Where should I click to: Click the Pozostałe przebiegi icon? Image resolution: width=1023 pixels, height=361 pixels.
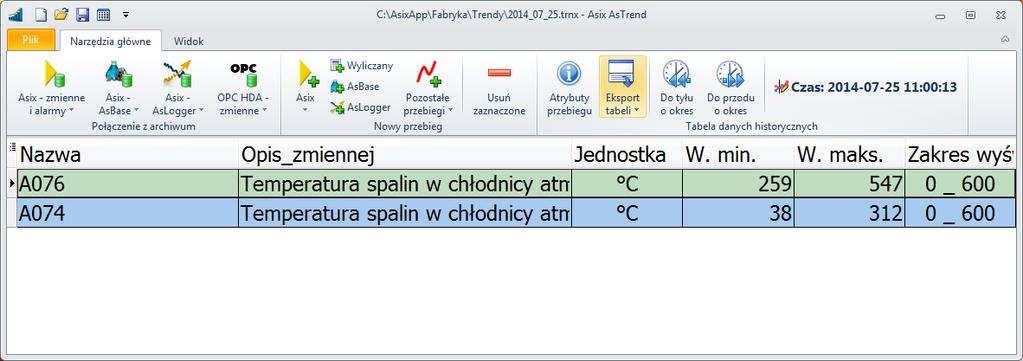click(x=428, y=73)
